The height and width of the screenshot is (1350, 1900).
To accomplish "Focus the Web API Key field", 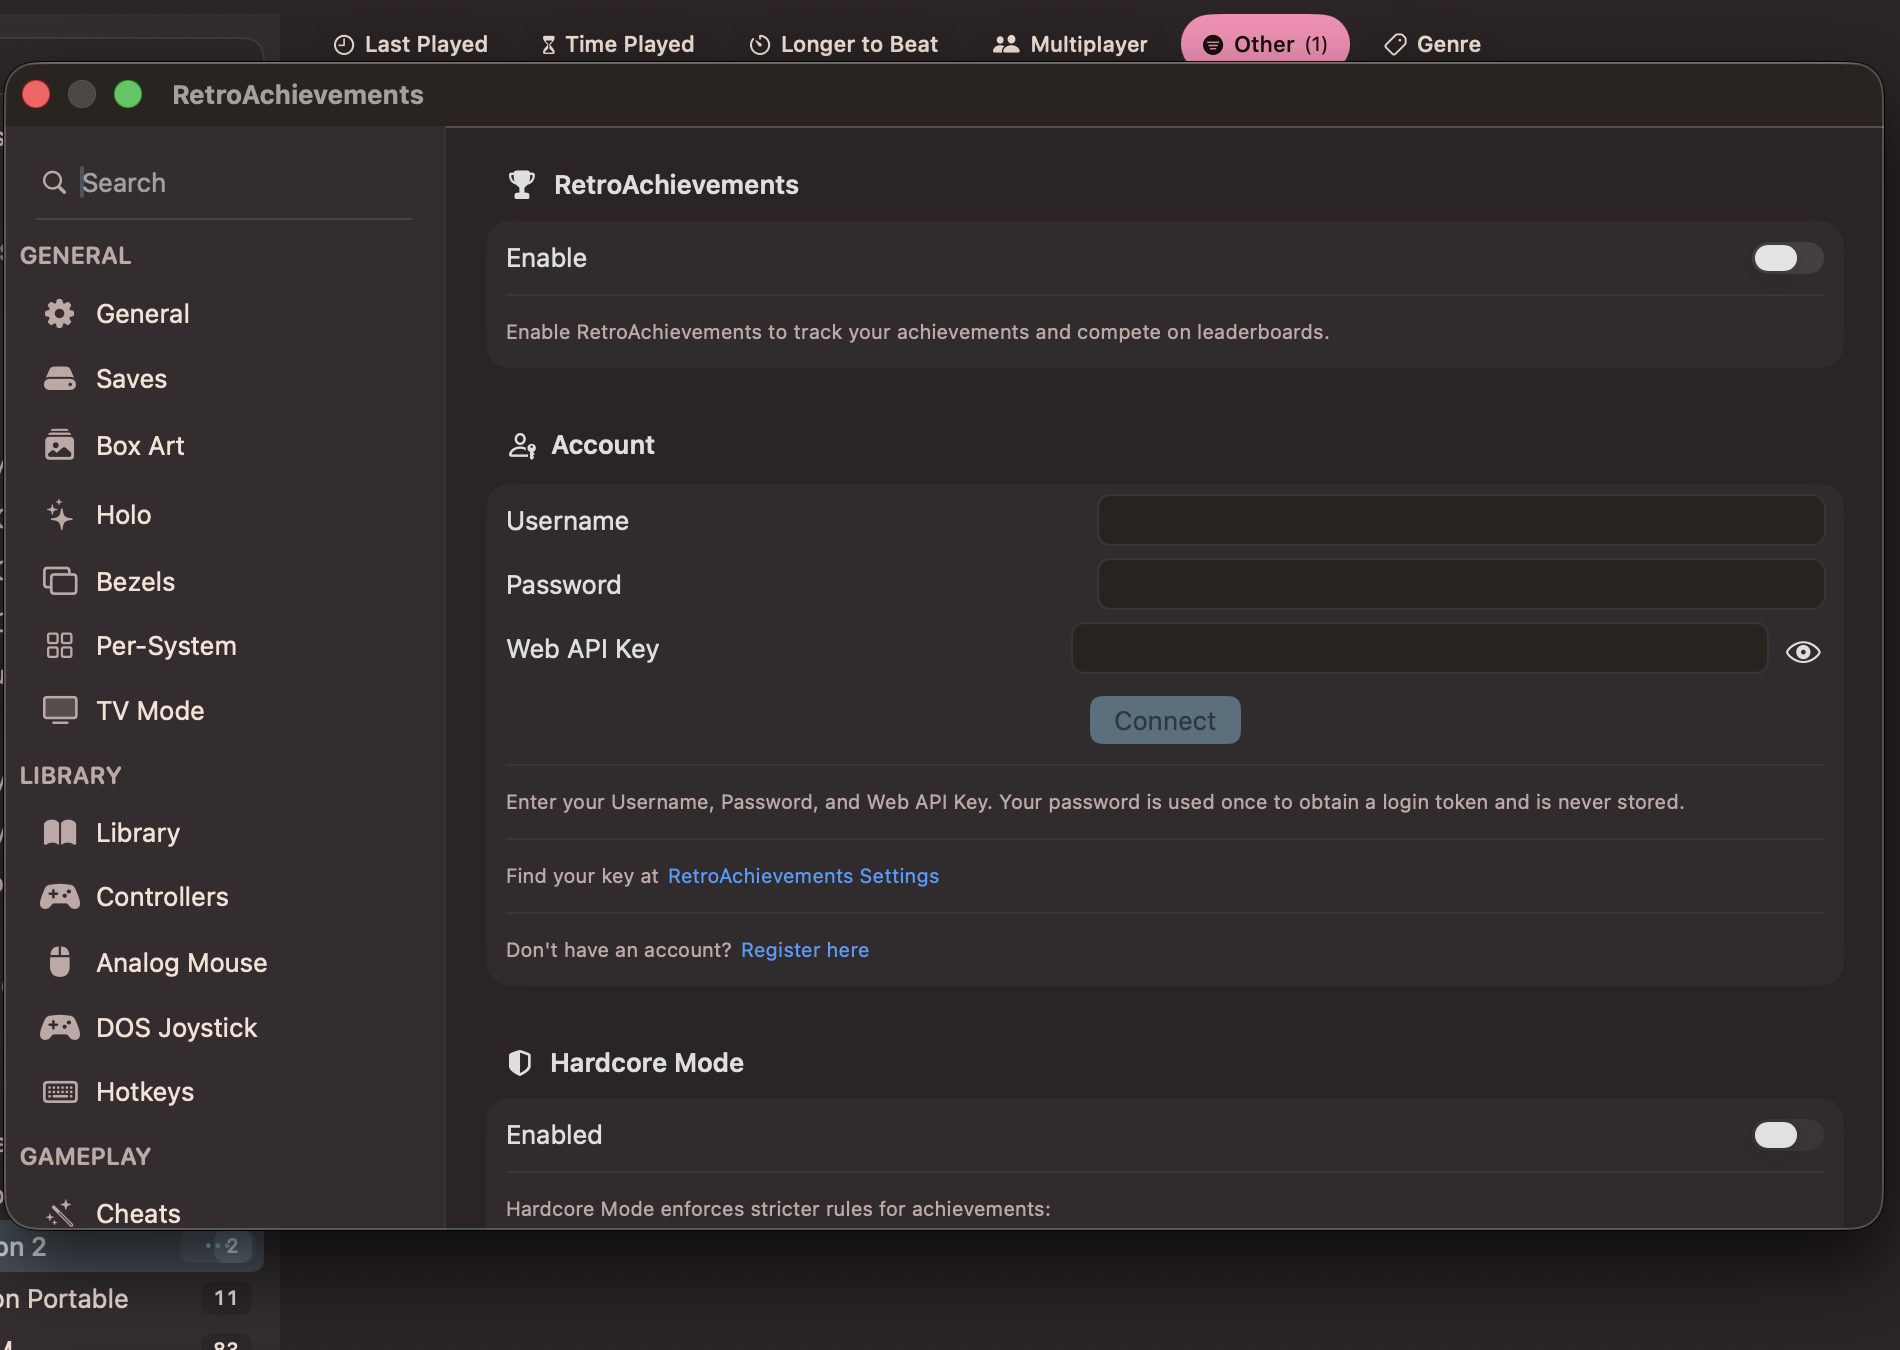I will coord(1420,648).
